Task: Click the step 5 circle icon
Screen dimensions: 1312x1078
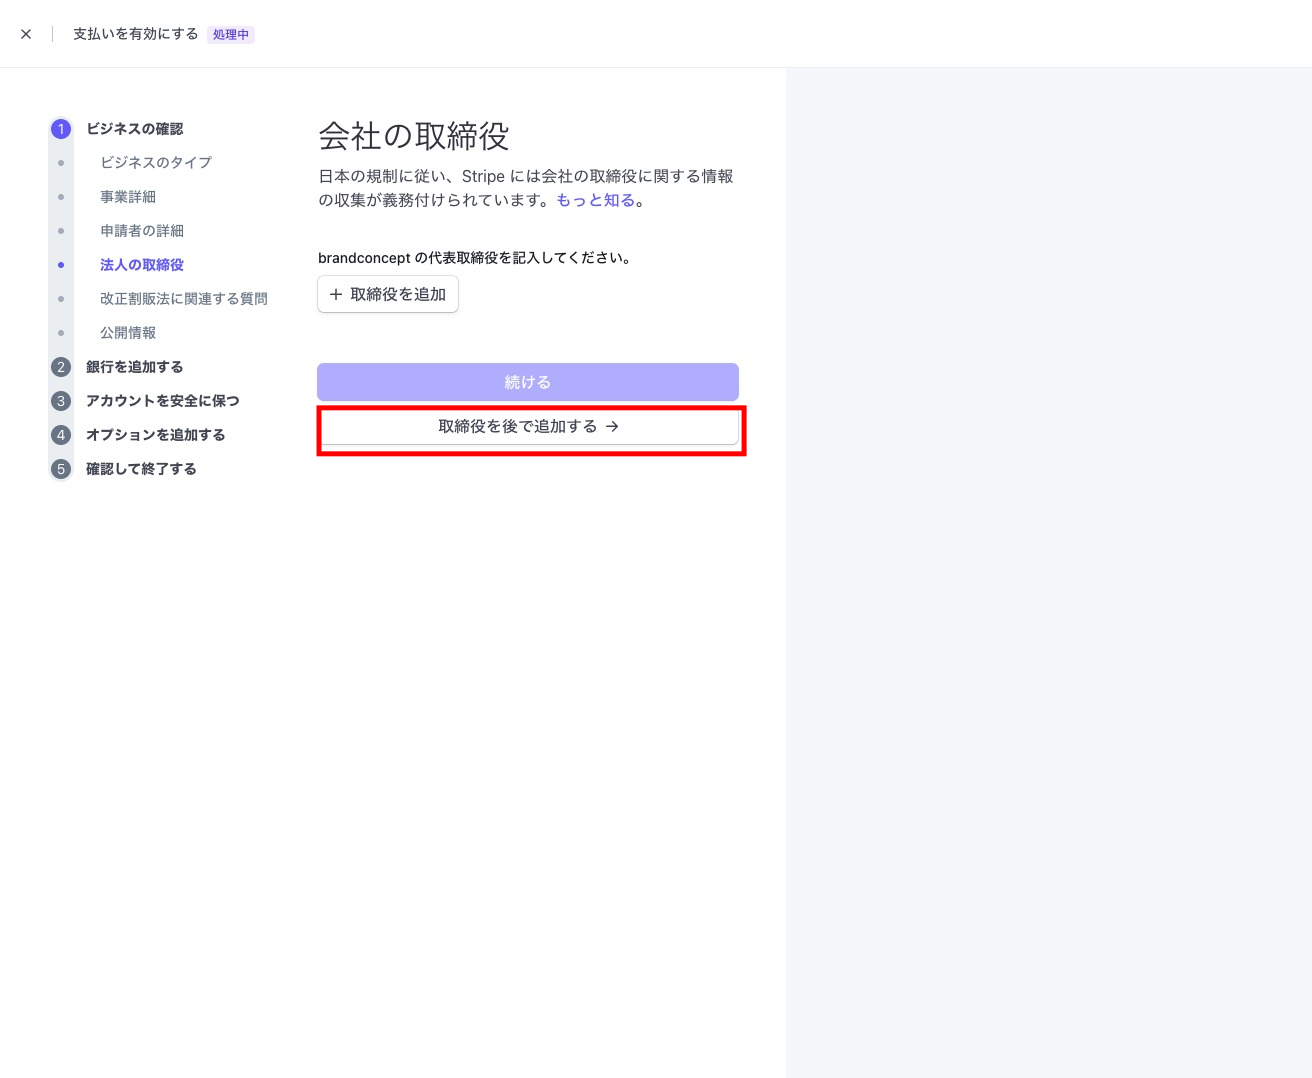Action: (61, 469)
